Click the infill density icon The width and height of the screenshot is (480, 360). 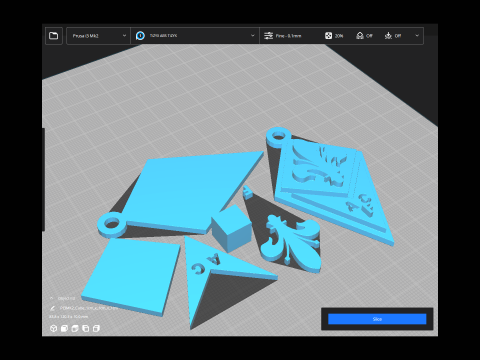coord(328,36)
